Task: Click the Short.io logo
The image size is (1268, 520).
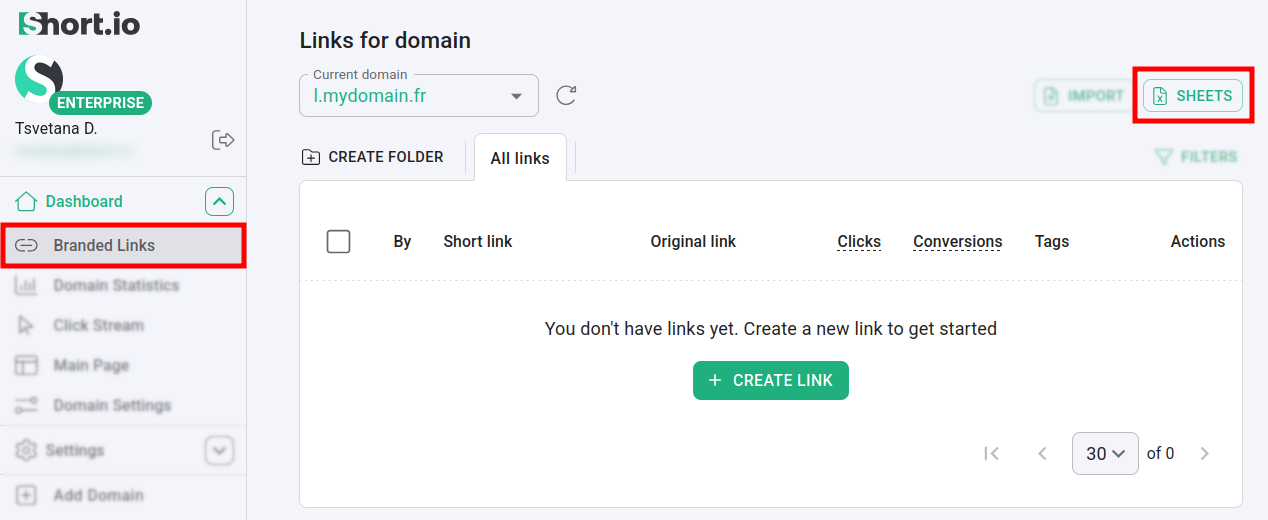Action: tap(80, 24)
